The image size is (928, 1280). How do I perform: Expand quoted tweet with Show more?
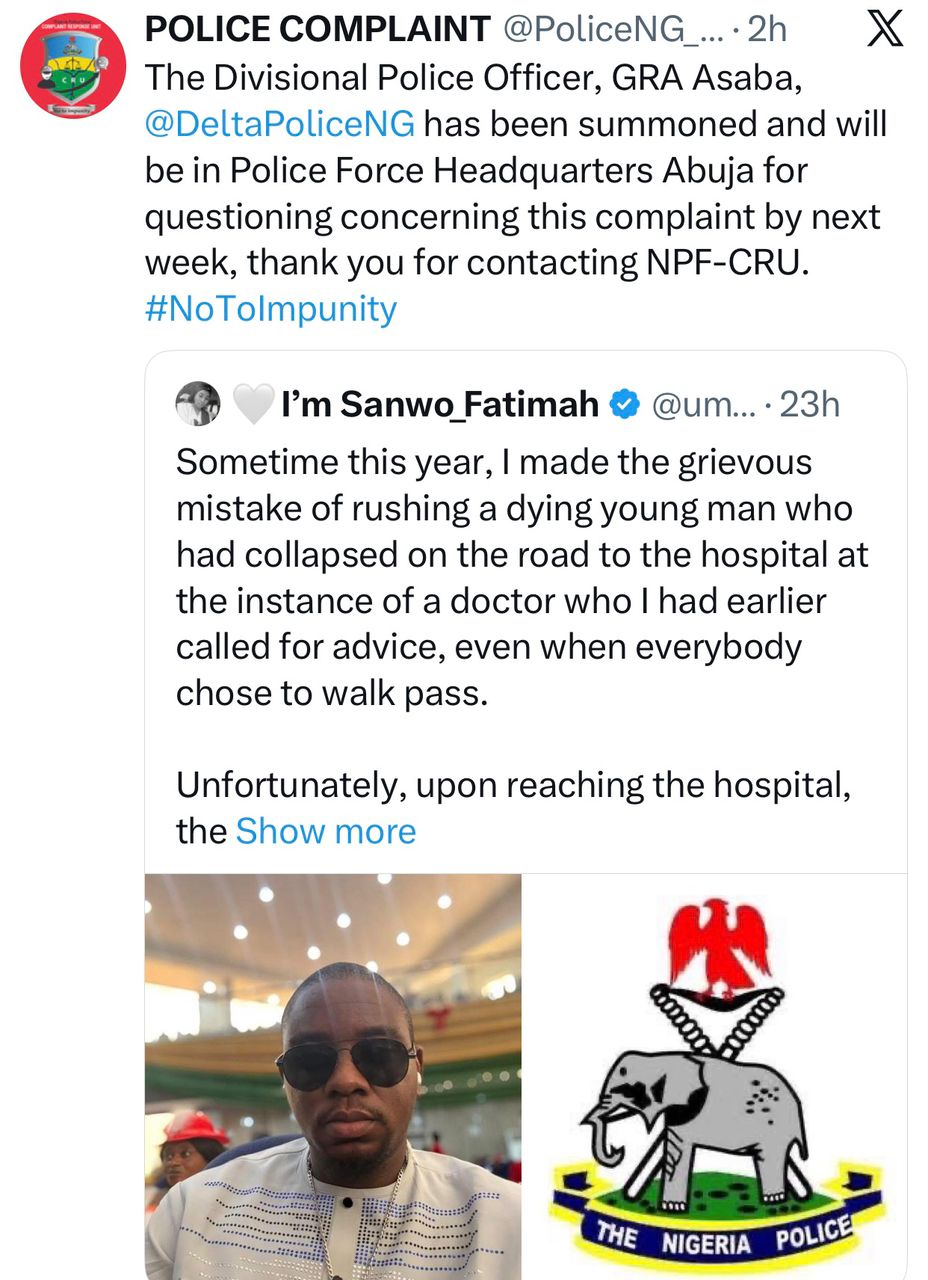click(x=325, y=831)
